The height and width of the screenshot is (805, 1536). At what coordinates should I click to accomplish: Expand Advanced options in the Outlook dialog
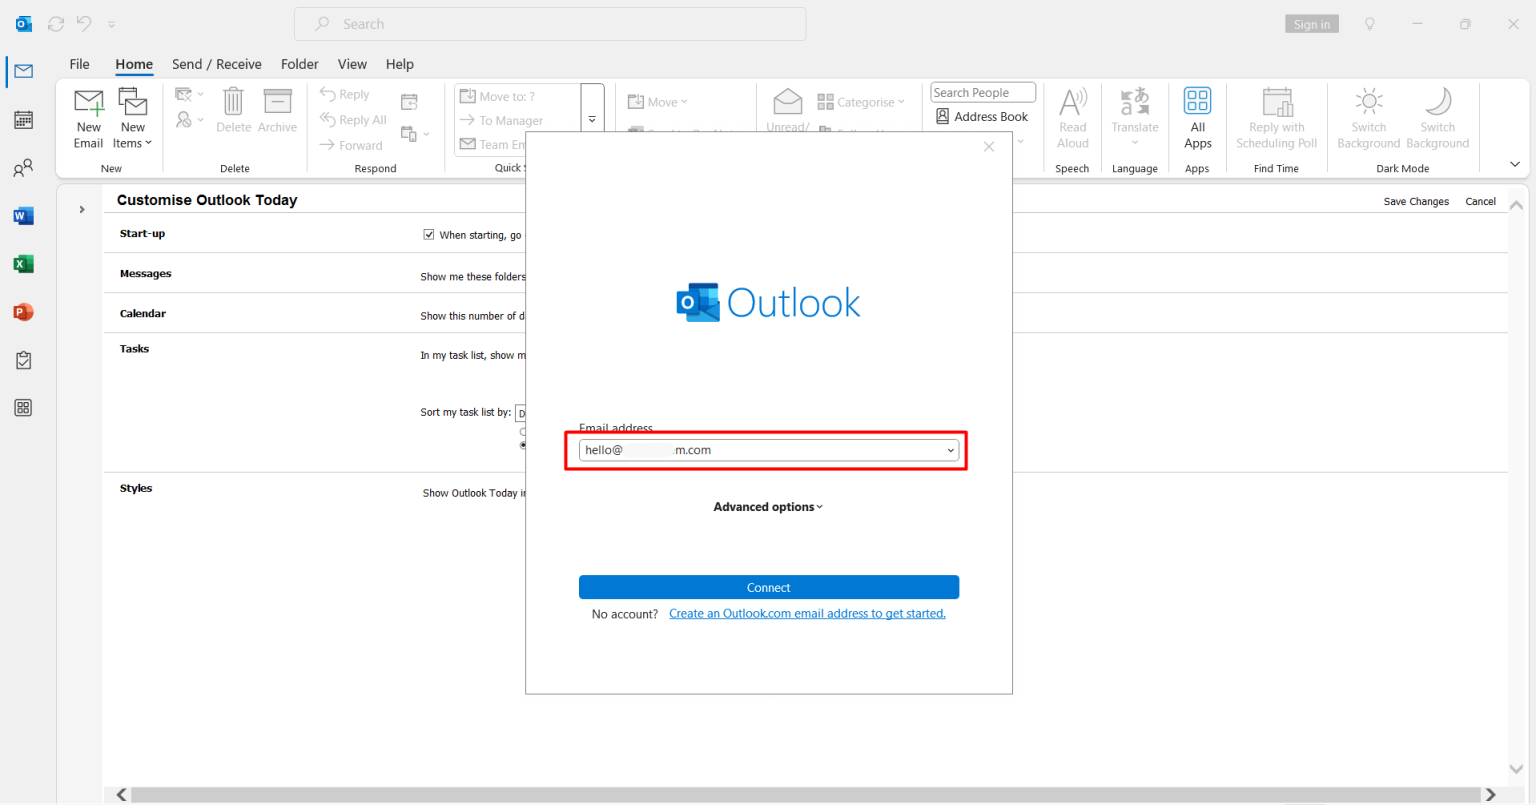tap(768, 506)
